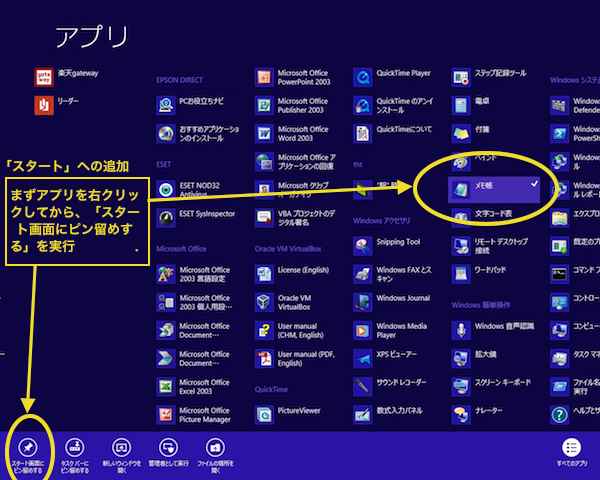Open the Snipping Tool icon
The image size is (600, 480).
363,246
